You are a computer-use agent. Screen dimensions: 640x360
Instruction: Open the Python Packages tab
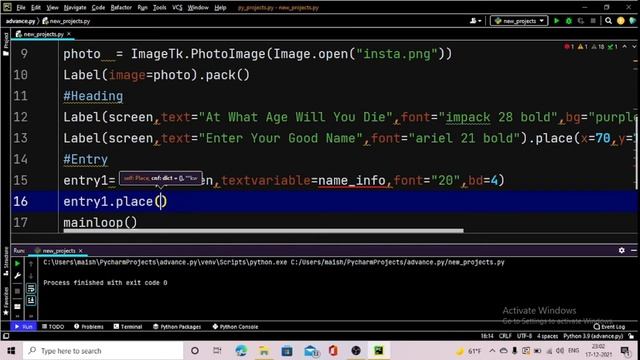coord(177,327)
